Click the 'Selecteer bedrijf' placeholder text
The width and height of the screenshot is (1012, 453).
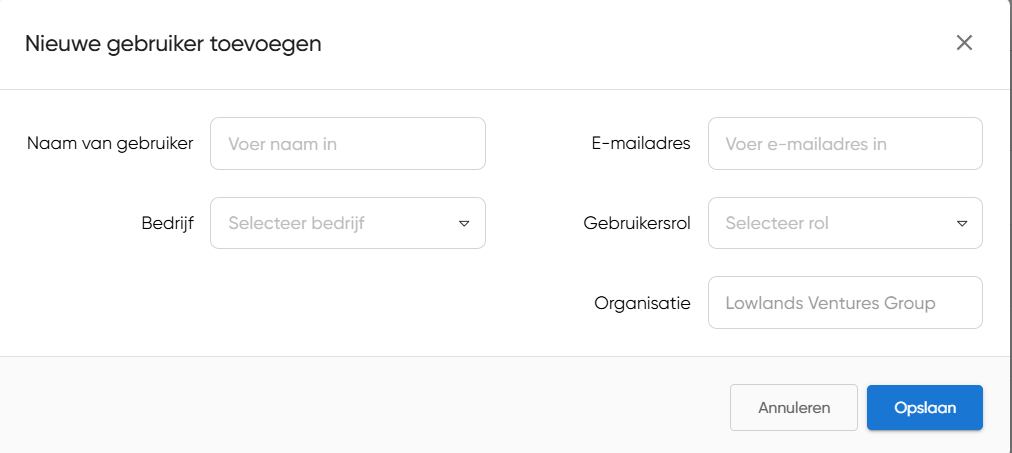(x=296, y=223)
